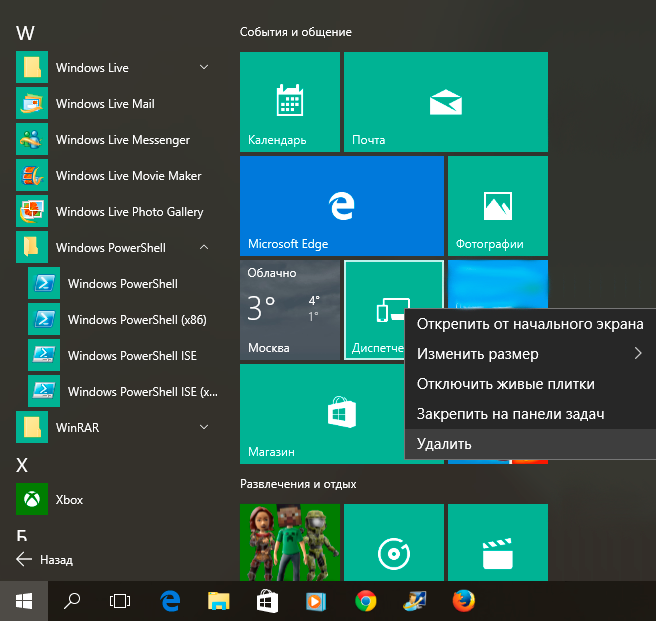The height and width of the screenshot is (621, 656).
Task: Open the Moscow weather tile
Action: point(290,310)
